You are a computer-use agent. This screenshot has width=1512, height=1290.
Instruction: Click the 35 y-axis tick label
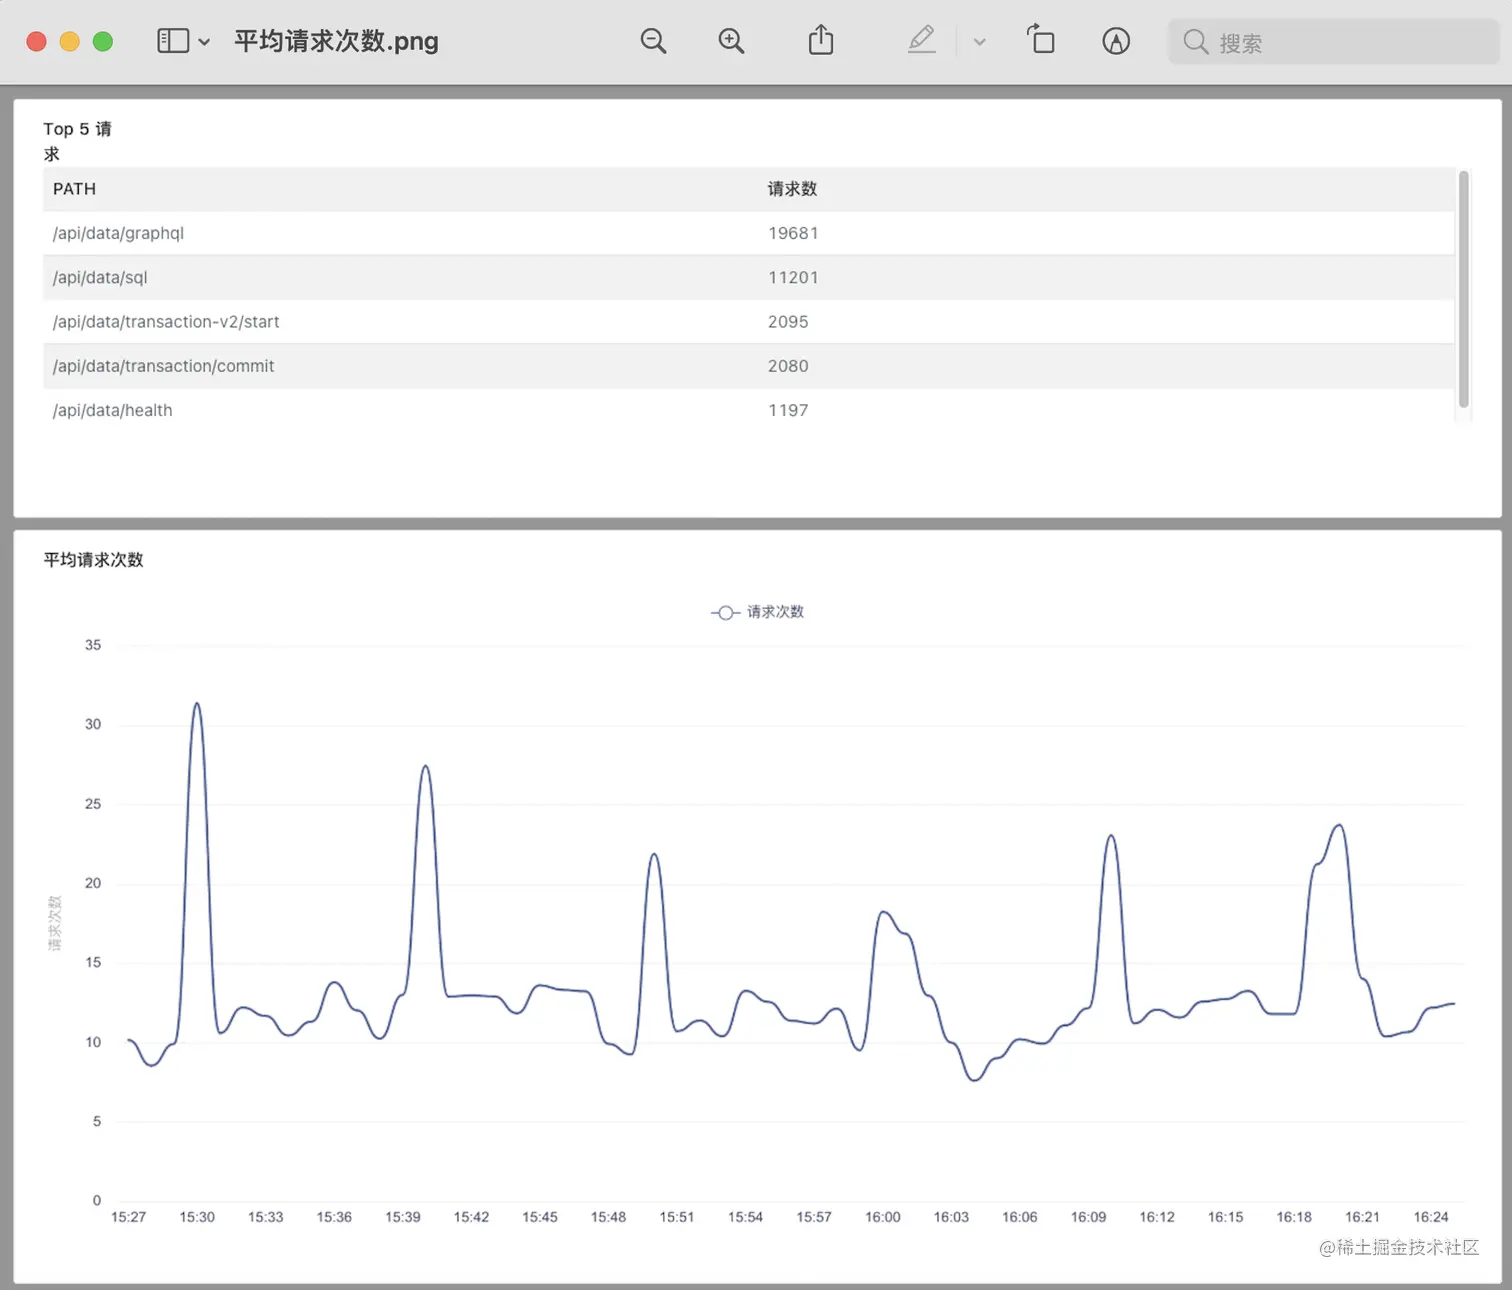tap(93, 645)
